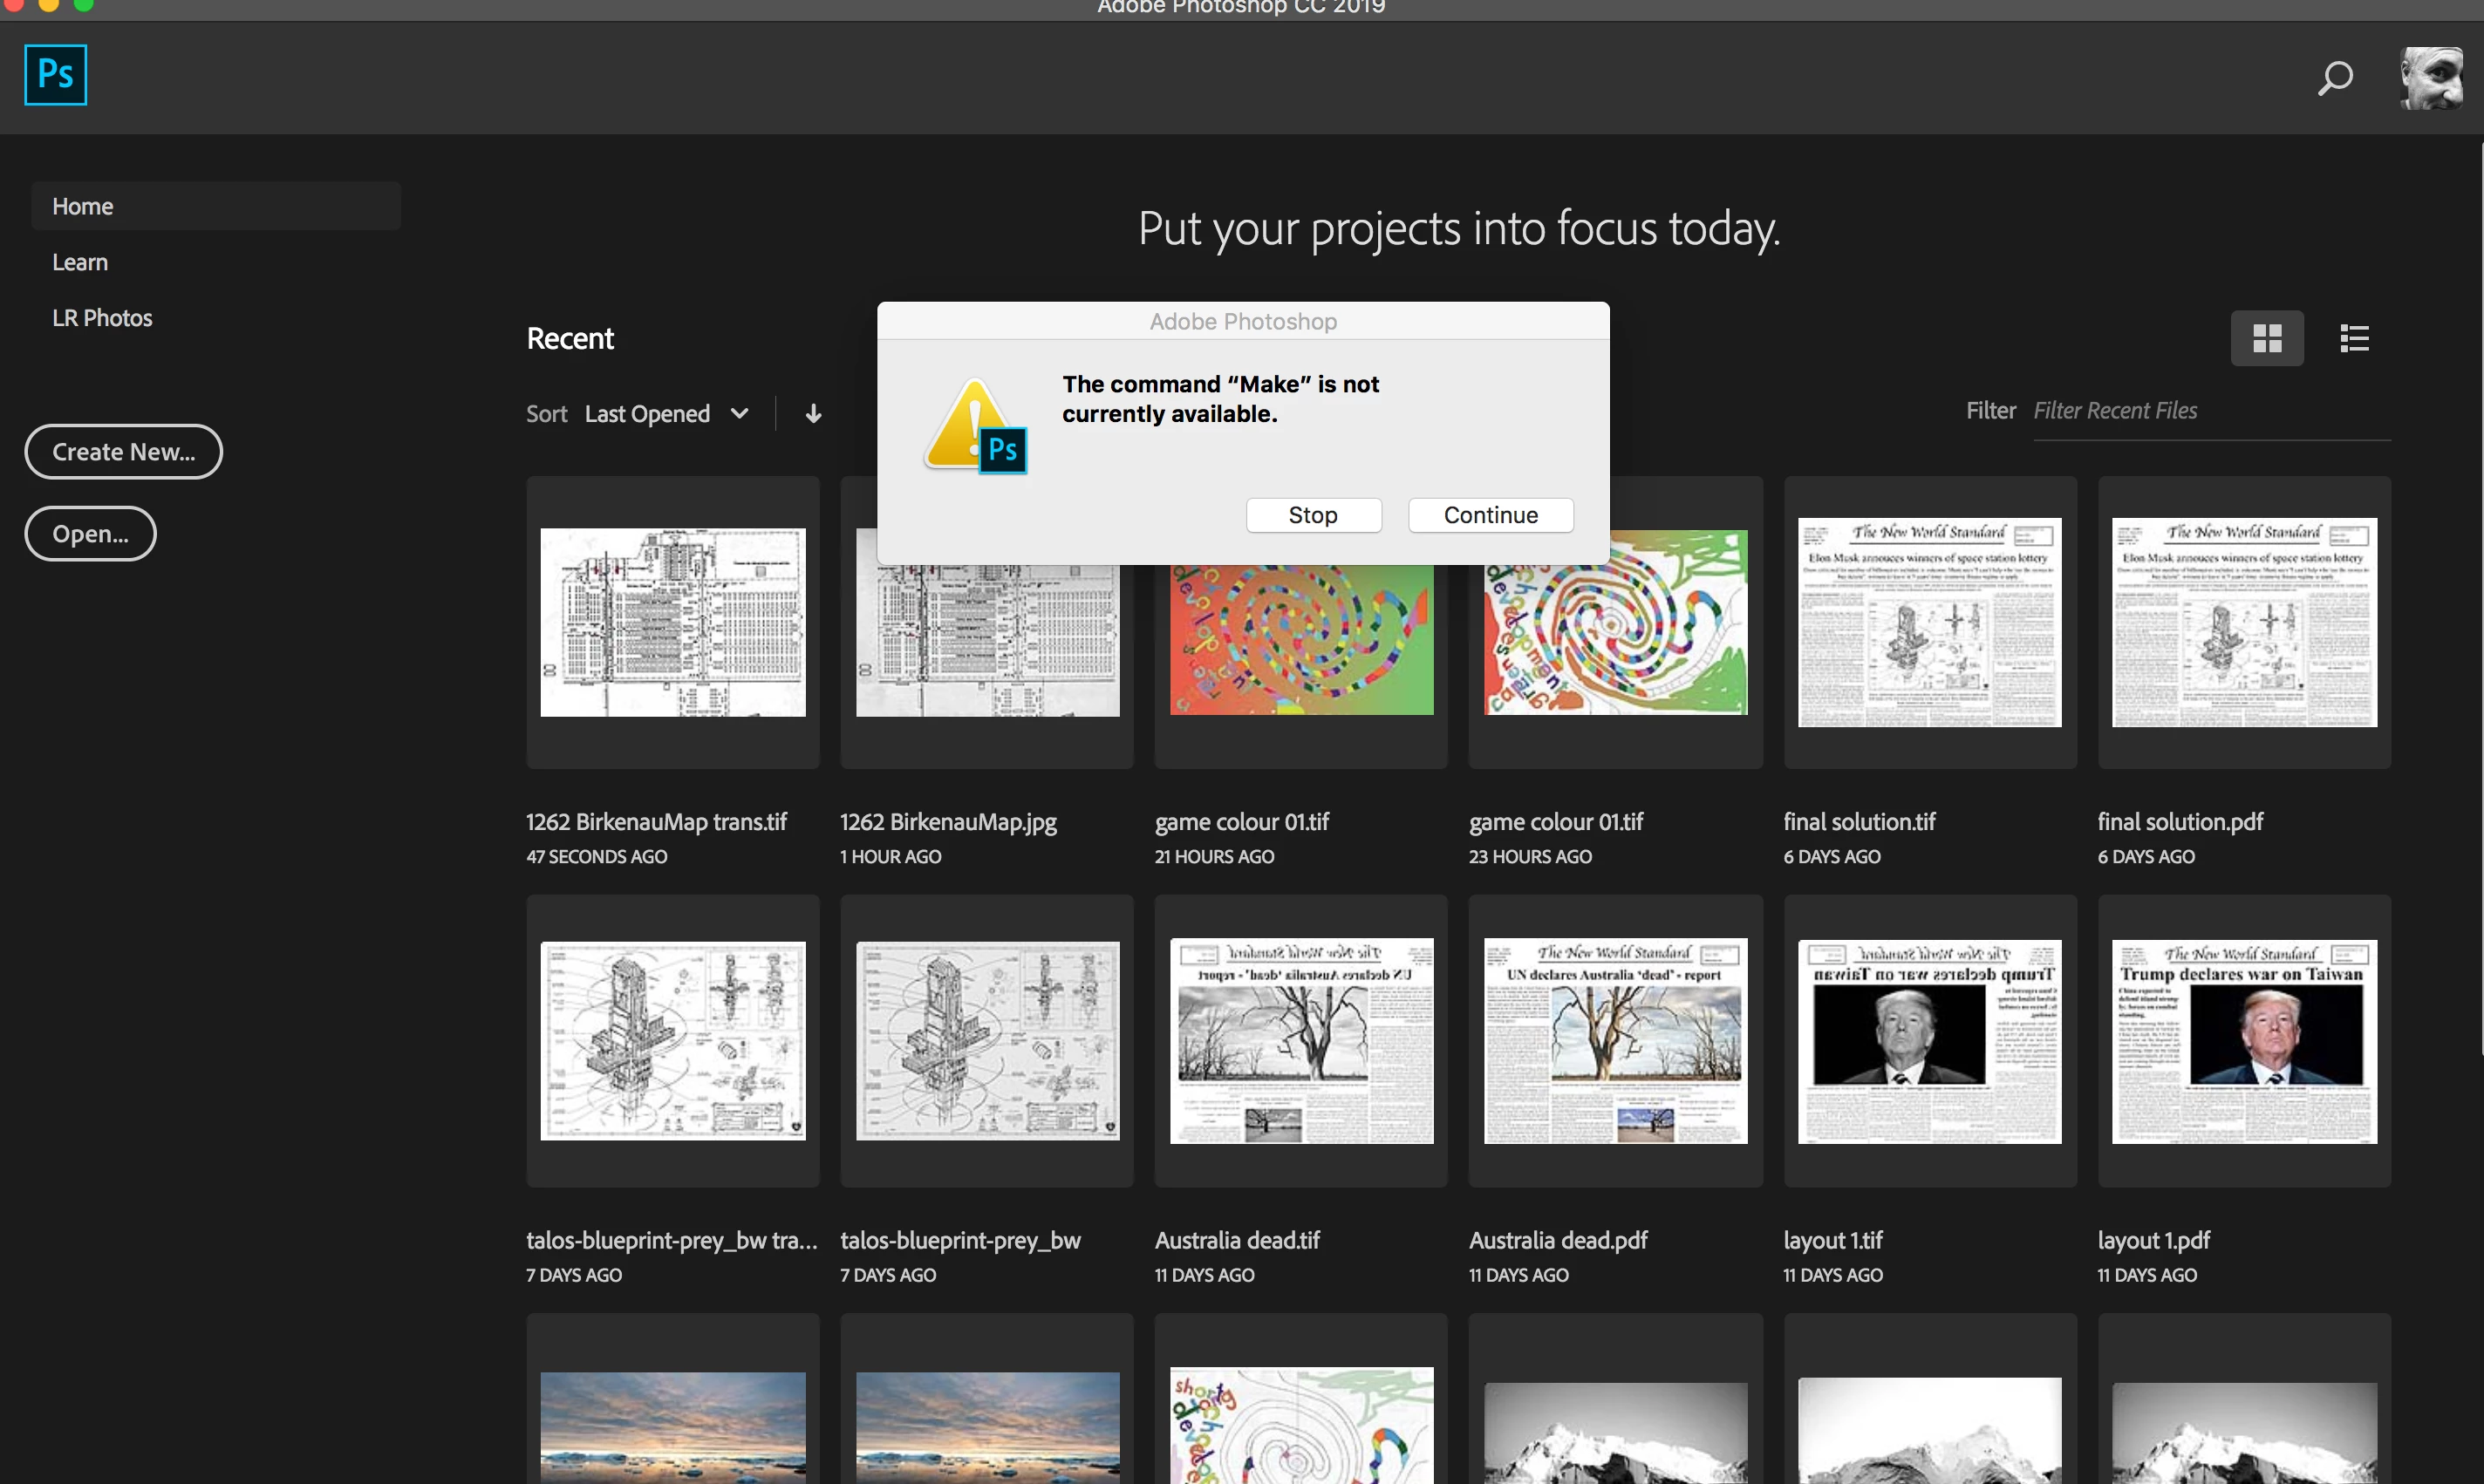Click the warning icon in dialog

tap(973, 426)
